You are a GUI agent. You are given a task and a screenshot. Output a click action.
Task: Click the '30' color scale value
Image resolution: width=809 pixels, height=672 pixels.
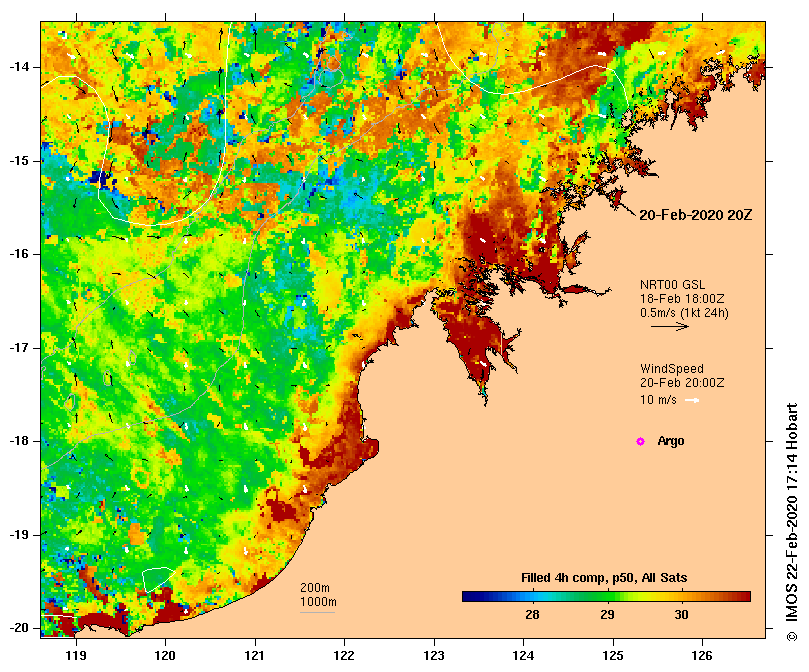click(x=682, y=615)
